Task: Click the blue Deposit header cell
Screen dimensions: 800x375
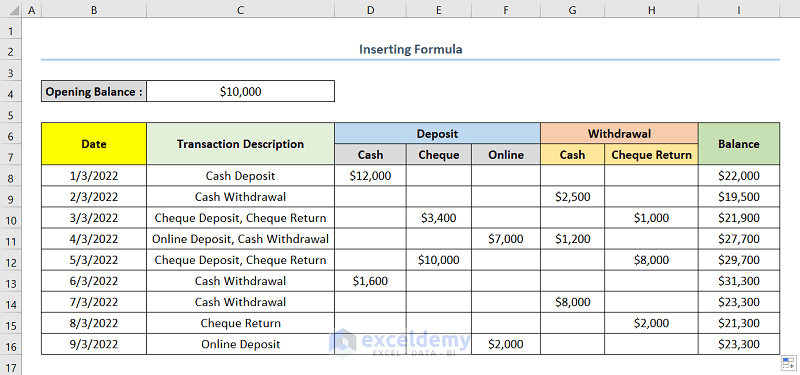Action: (x=437, y=134)
